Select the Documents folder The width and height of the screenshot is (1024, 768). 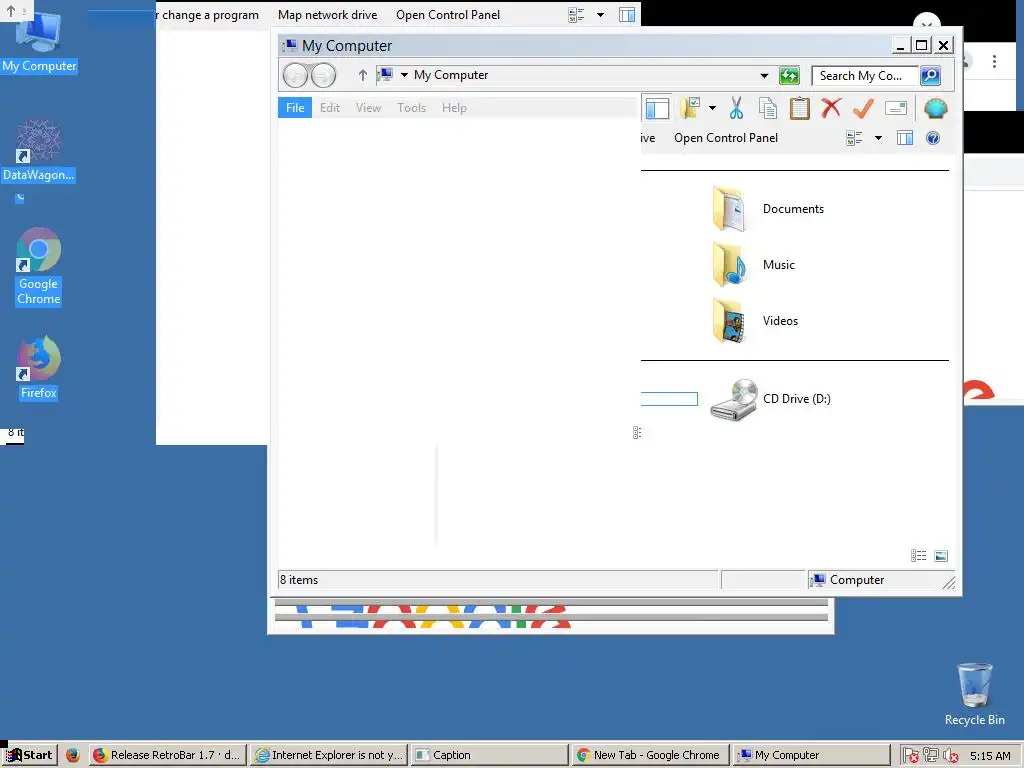point(768,209)
